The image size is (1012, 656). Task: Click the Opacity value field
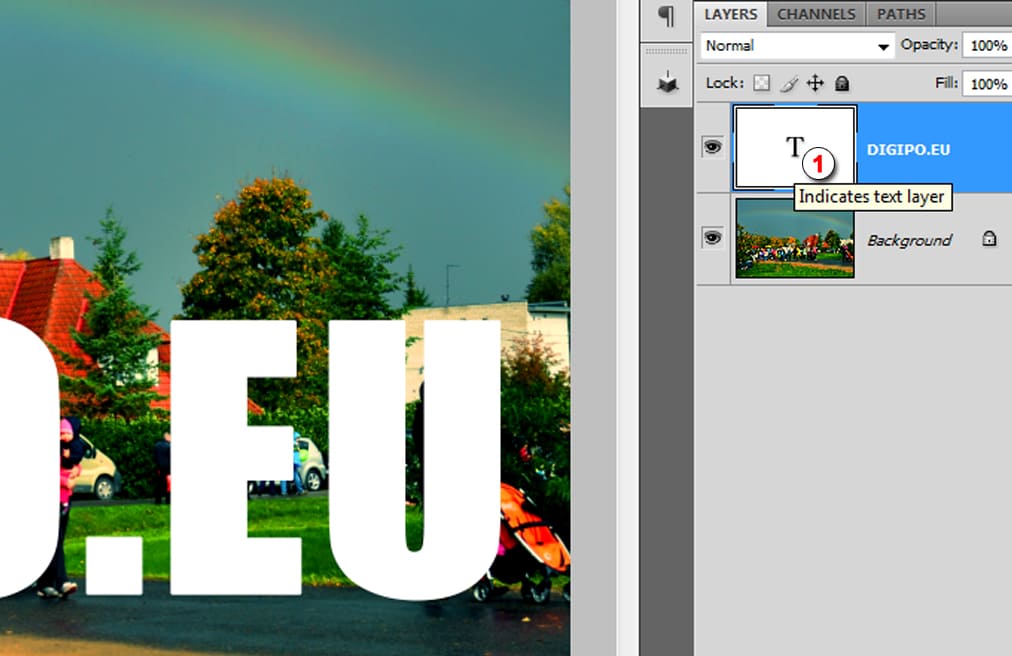tap(987, 46)
